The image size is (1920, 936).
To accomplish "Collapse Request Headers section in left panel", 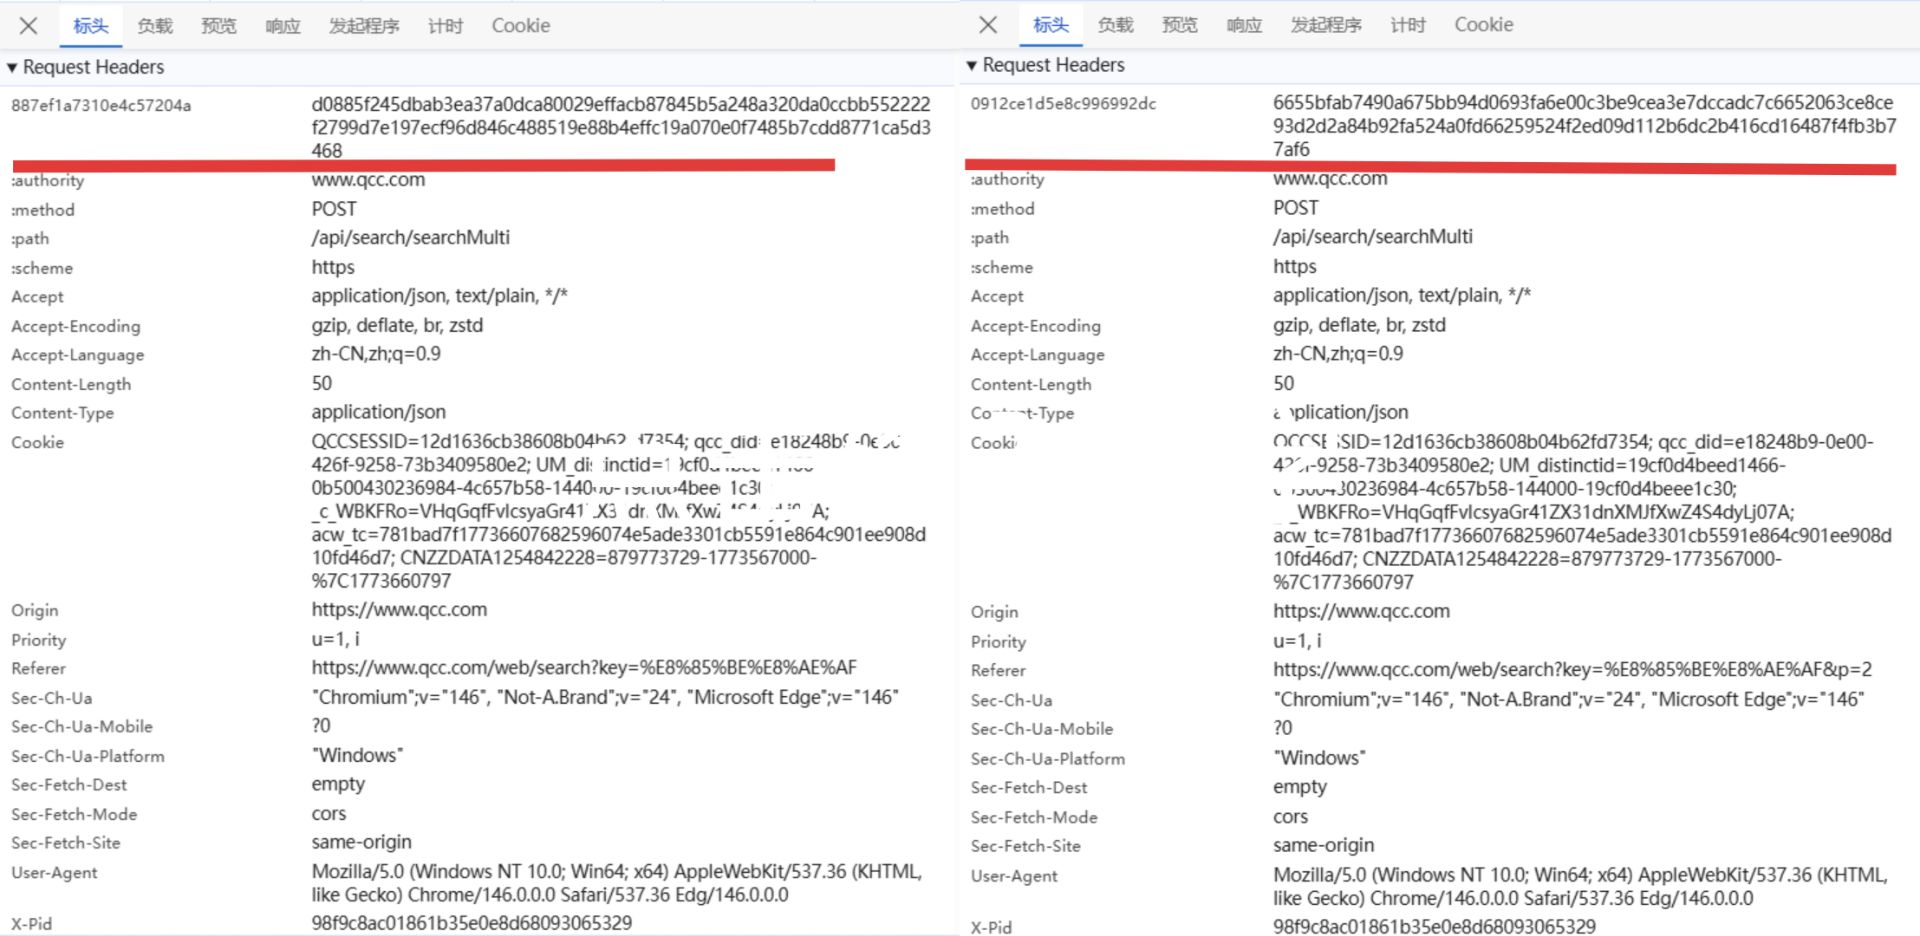I will pyautogui.click(x=13, y=68).
